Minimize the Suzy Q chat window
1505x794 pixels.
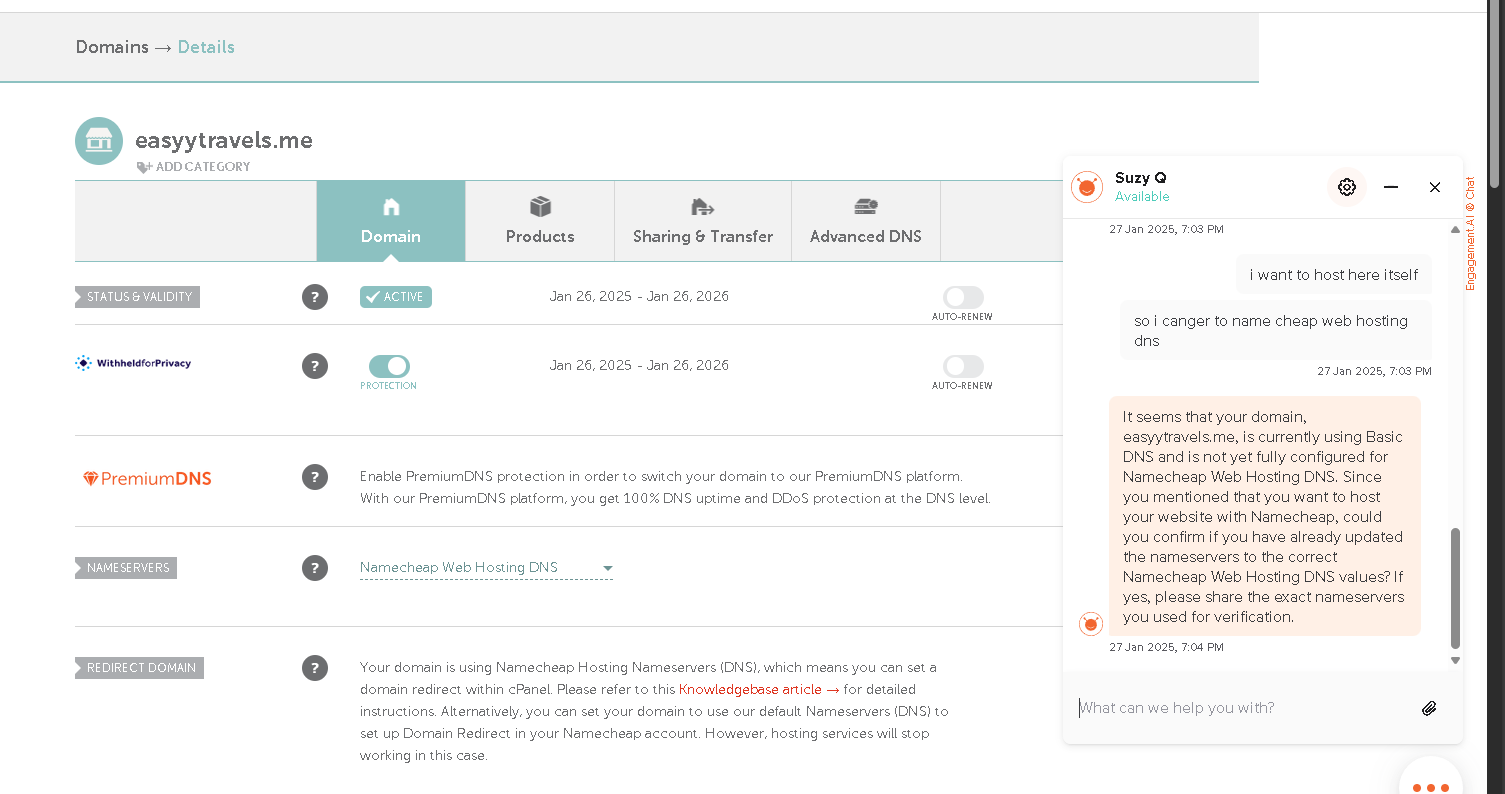tap(1390, 187)
